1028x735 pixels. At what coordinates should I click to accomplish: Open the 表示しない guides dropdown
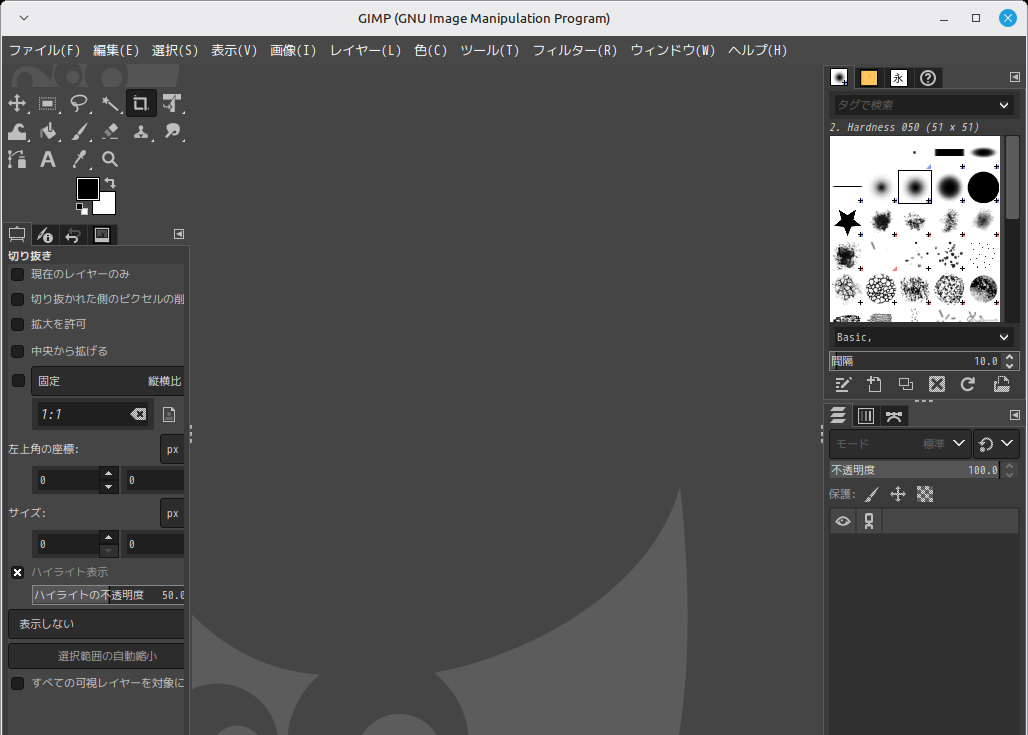click(97, 624)
